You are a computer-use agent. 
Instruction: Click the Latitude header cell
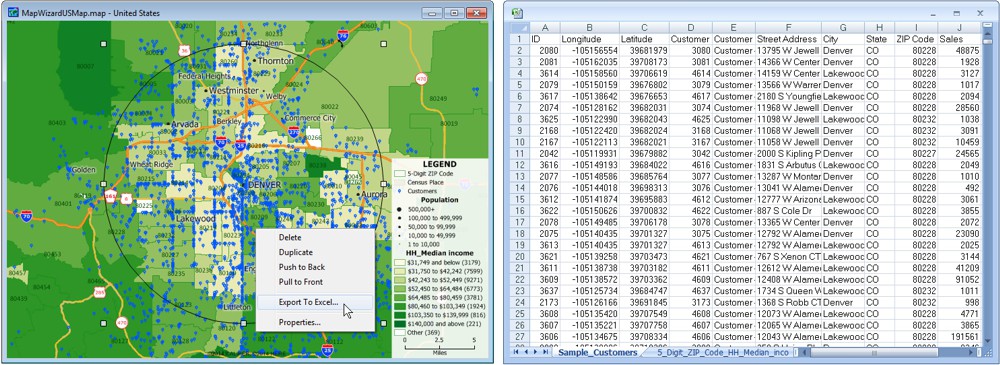[644, 39]
